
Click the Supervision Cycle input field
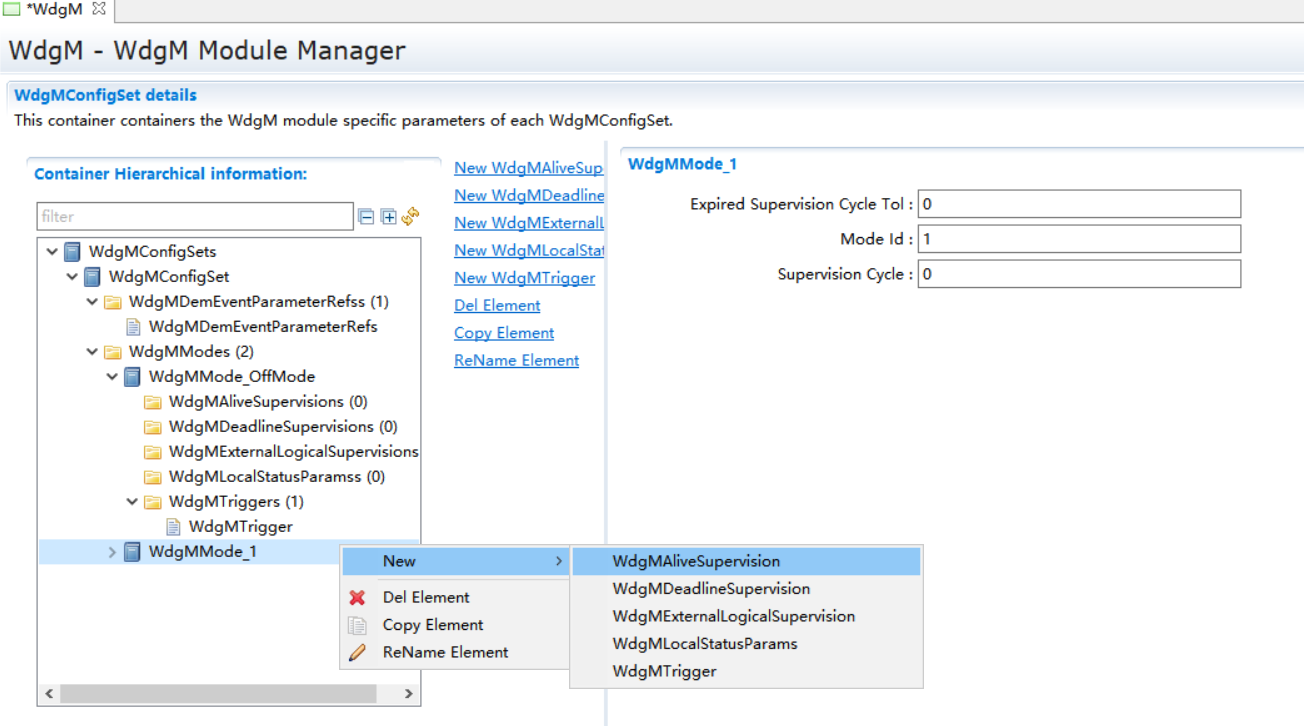point(1078,274)
